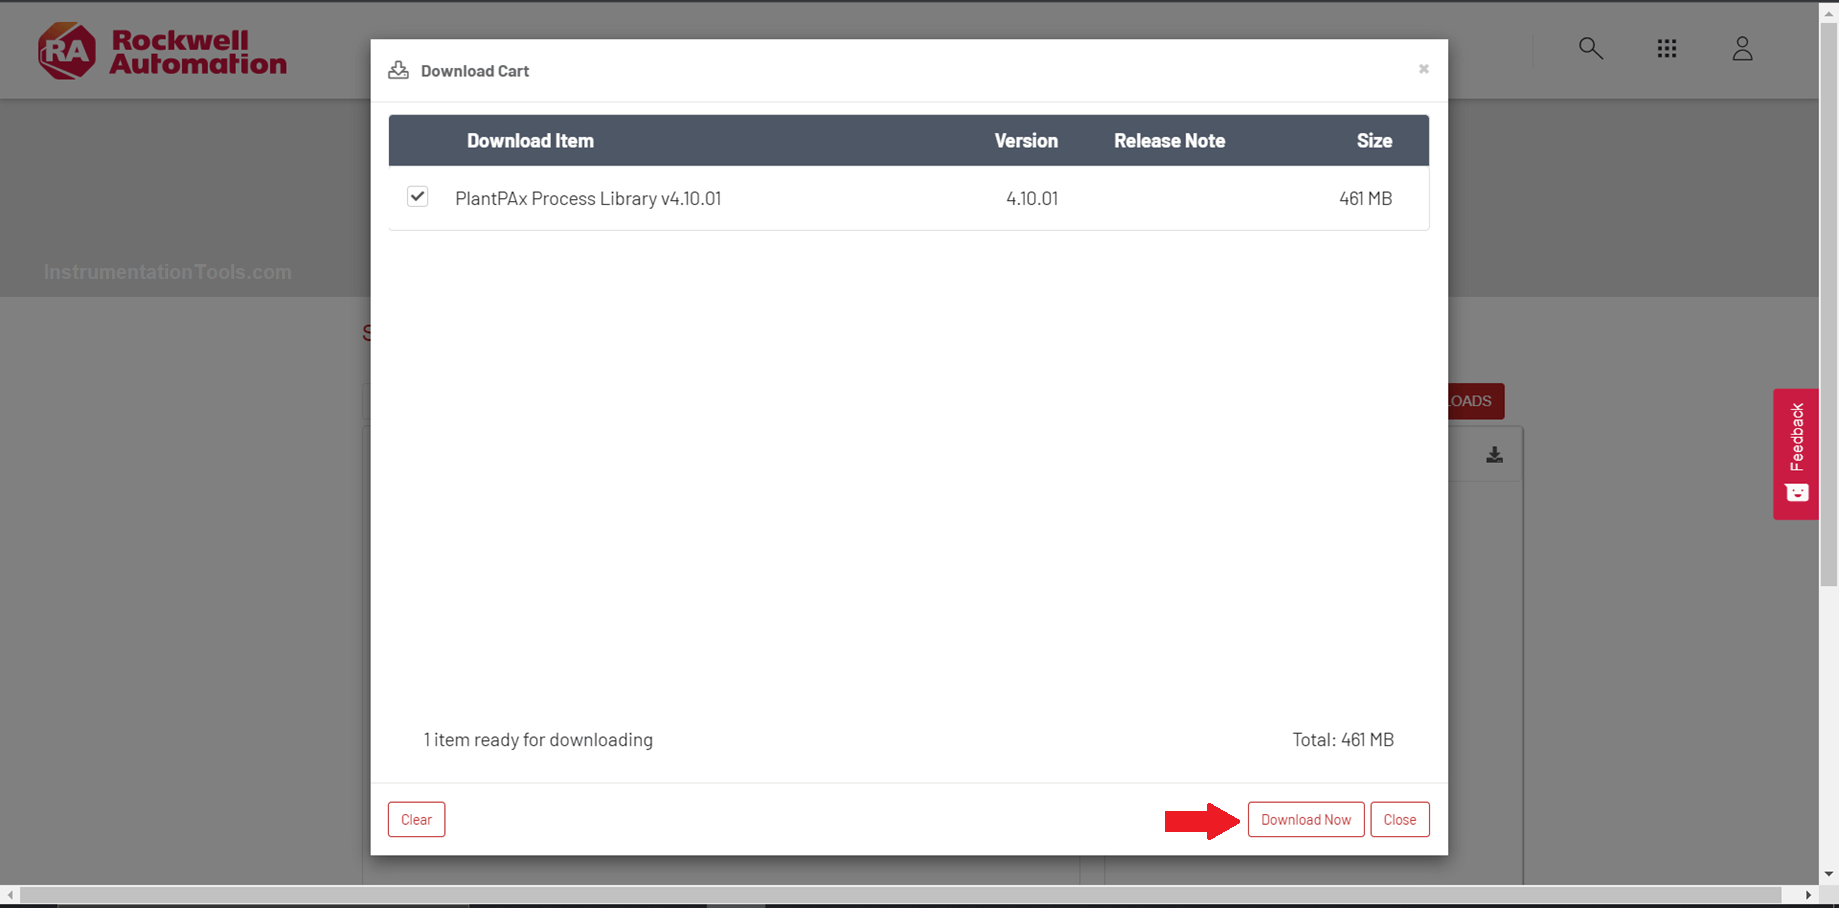Click the Download Now button

pyautogui.click(x=1305, y=819)
